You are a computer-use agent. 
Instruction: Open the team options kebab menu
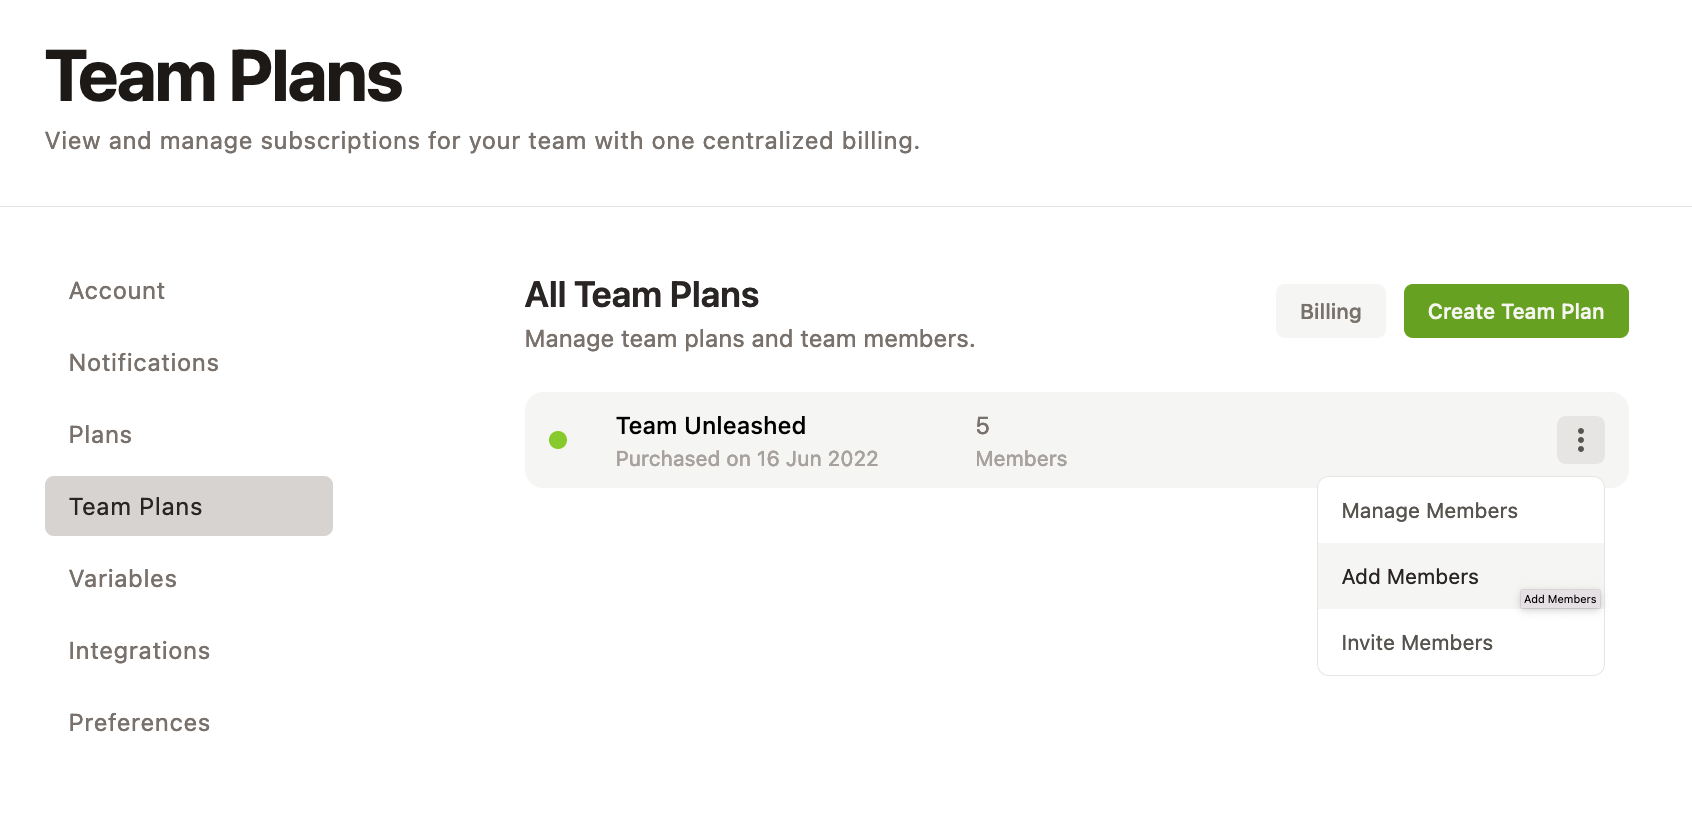point(1580,440)
